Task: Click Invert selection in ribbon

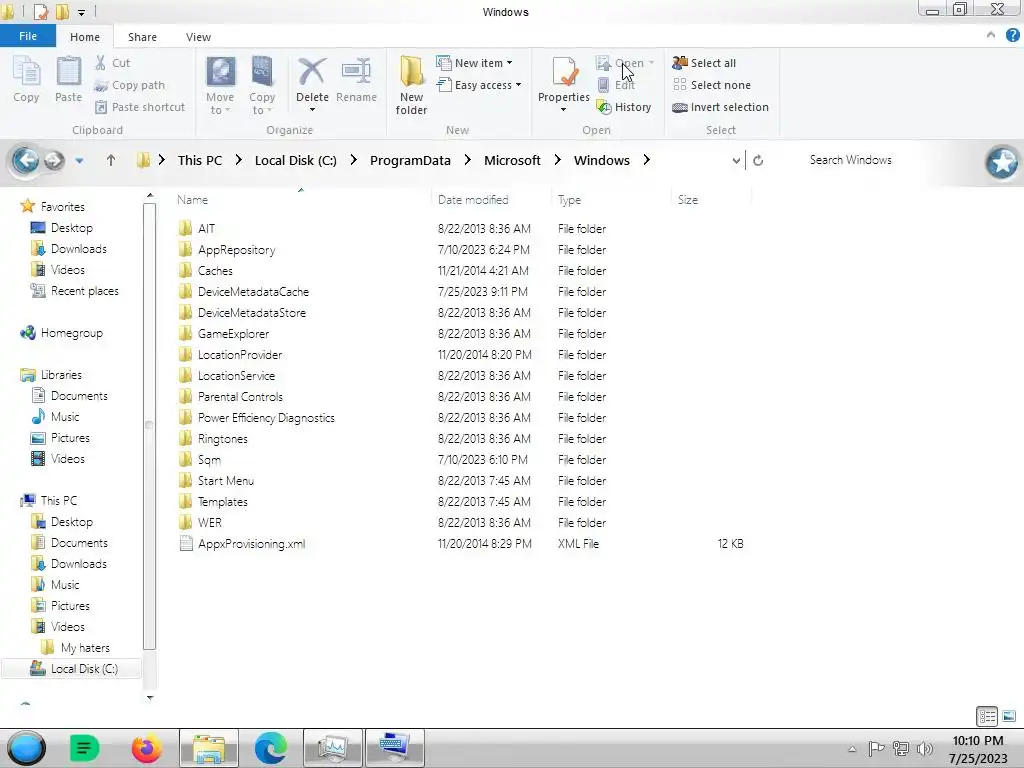Action: 720,107
